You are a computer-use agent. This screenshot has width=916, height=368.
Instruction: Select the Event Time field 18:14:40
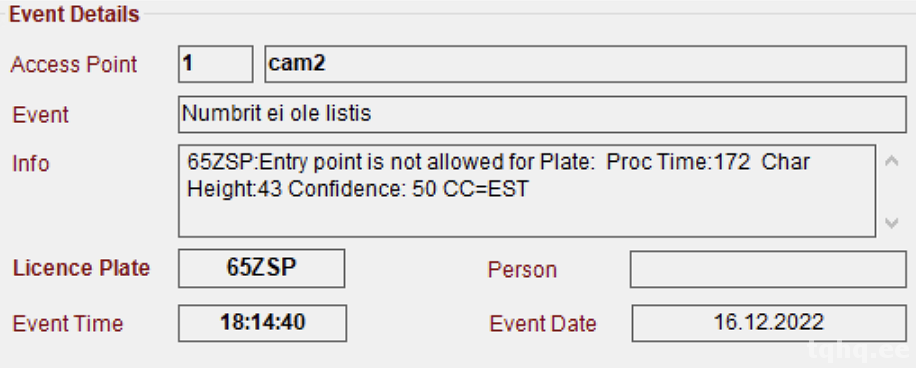262,323
